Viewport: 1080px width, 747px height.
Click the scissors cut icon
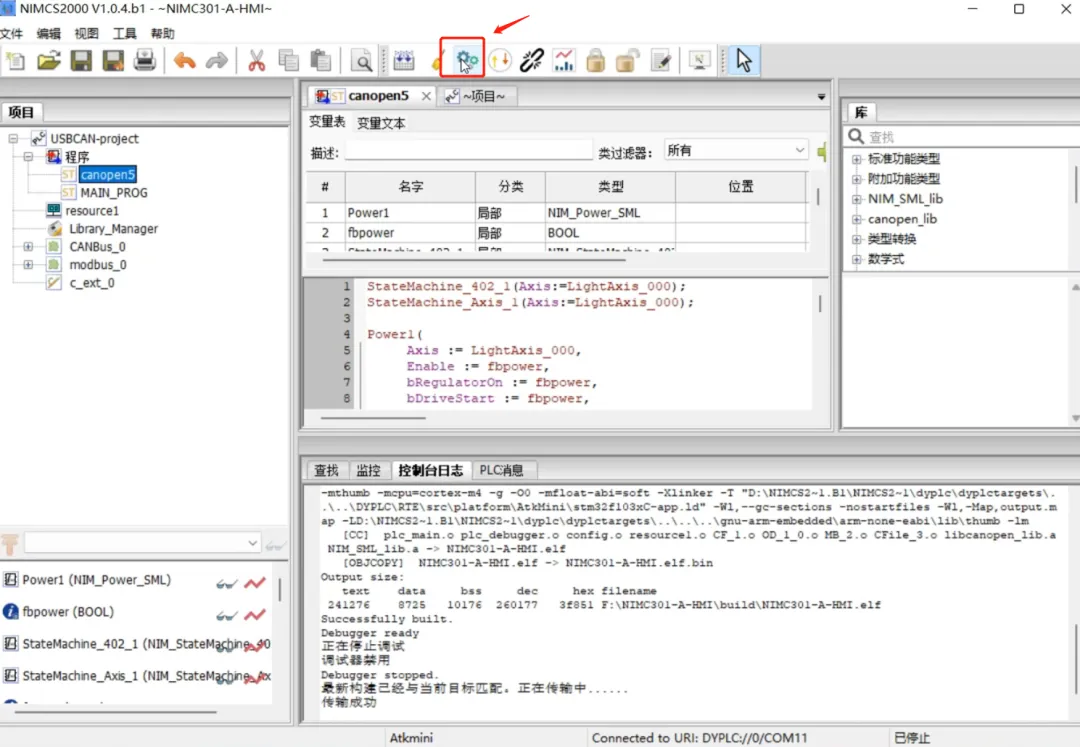pyautogui.click(x=256, y=61)
